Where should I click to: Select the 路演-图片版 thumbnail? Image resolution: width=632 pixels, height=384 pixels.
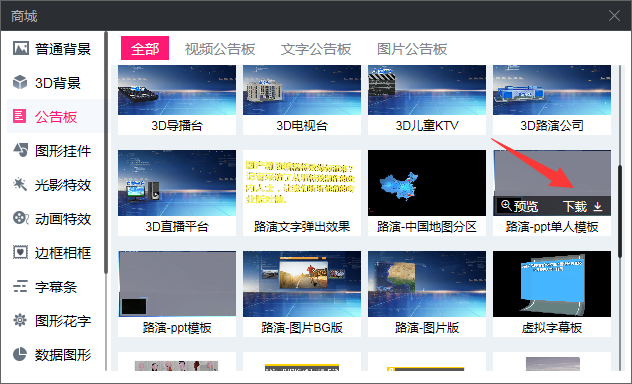click(x=427, y=284)
